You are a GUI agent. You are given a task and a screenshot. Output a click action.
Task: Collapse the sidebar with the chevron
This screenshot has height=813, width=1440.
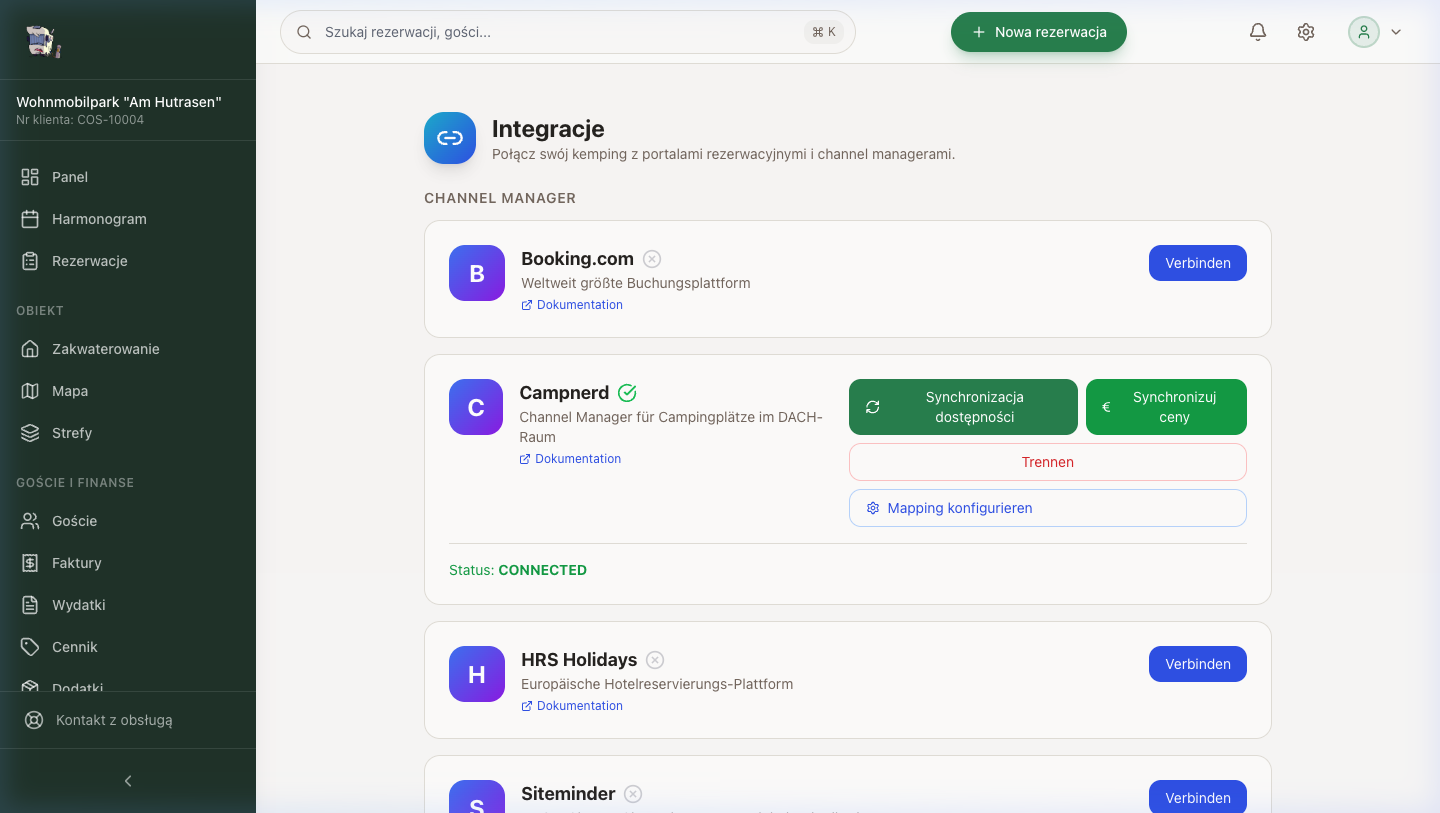(128, 781)
